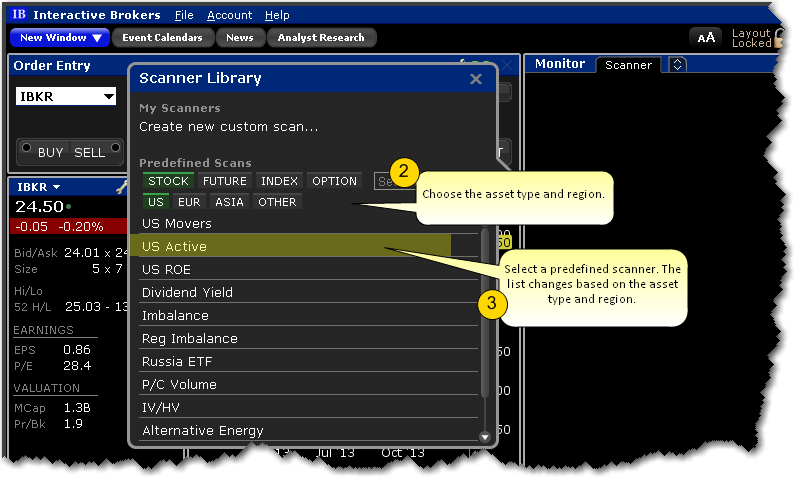Image resolution: width=803 pixels, height=482 pixels.
Task: Select the STOCK asset type filter
Action: click(x=168, y=181)
